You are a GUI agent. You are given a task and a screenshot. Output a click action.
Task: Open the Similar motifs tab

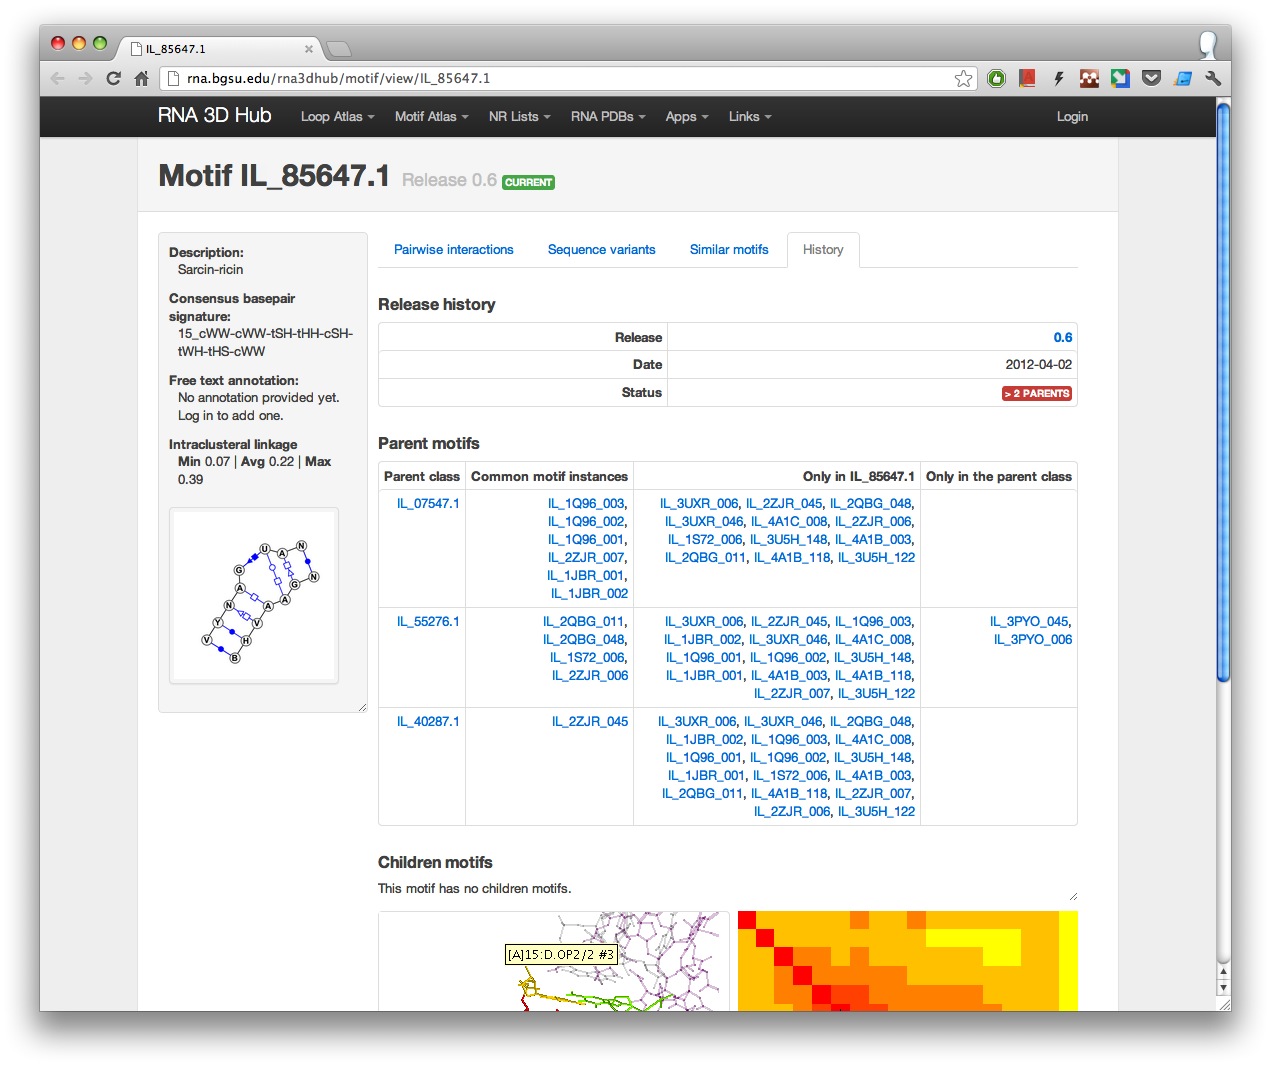pyautogui.click(x=729, y=250)
